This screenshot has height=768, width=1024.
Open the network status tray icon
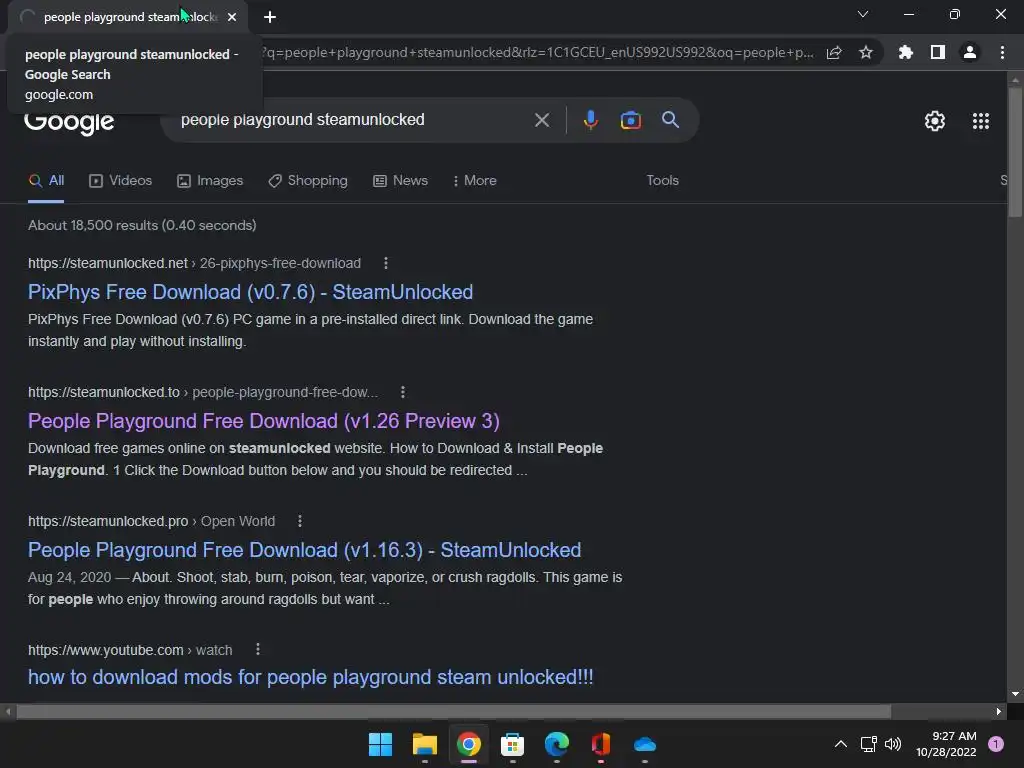(x=868, y=744)
